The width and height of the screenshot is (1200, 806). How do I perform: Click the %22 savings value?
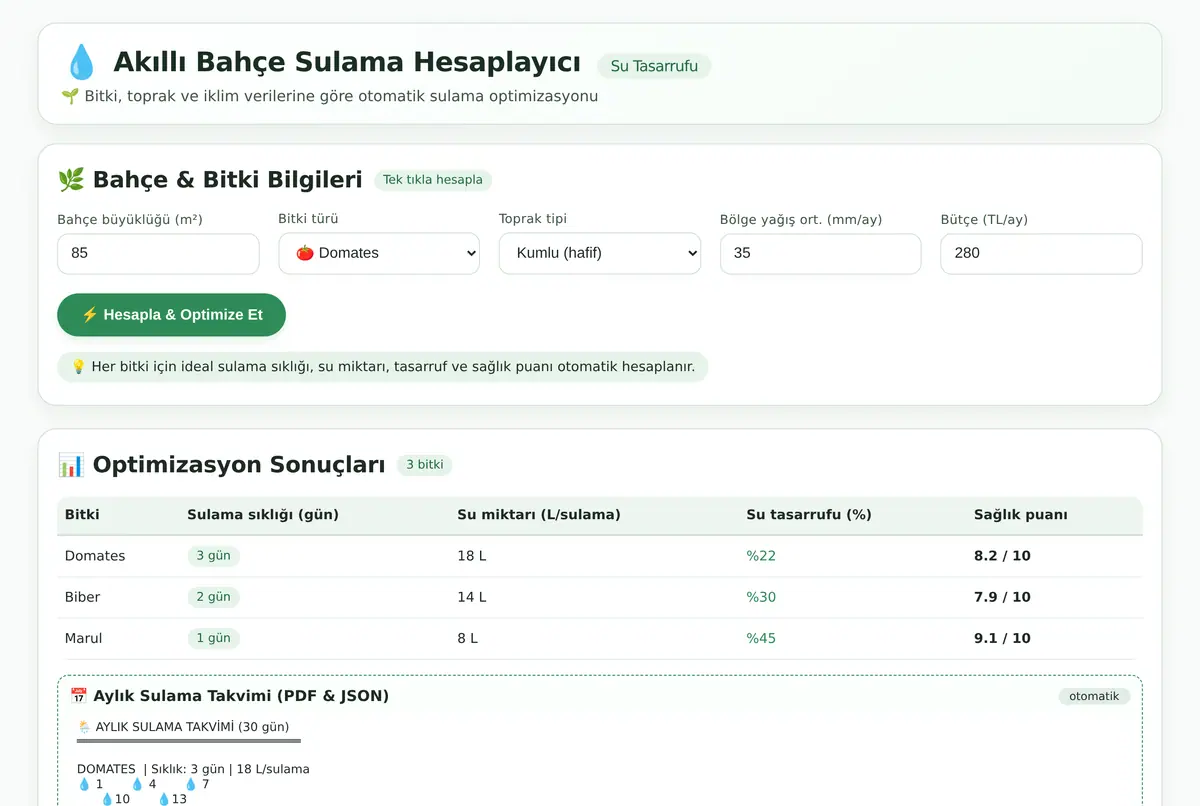761,556
